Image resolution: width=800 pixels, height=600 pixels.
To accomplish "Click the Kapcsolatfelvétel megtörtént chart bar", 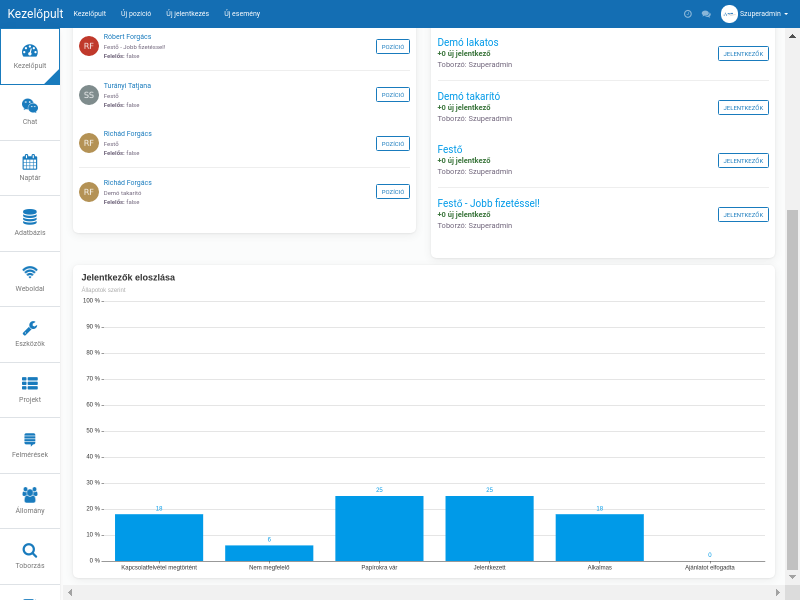I will (159, 537).
